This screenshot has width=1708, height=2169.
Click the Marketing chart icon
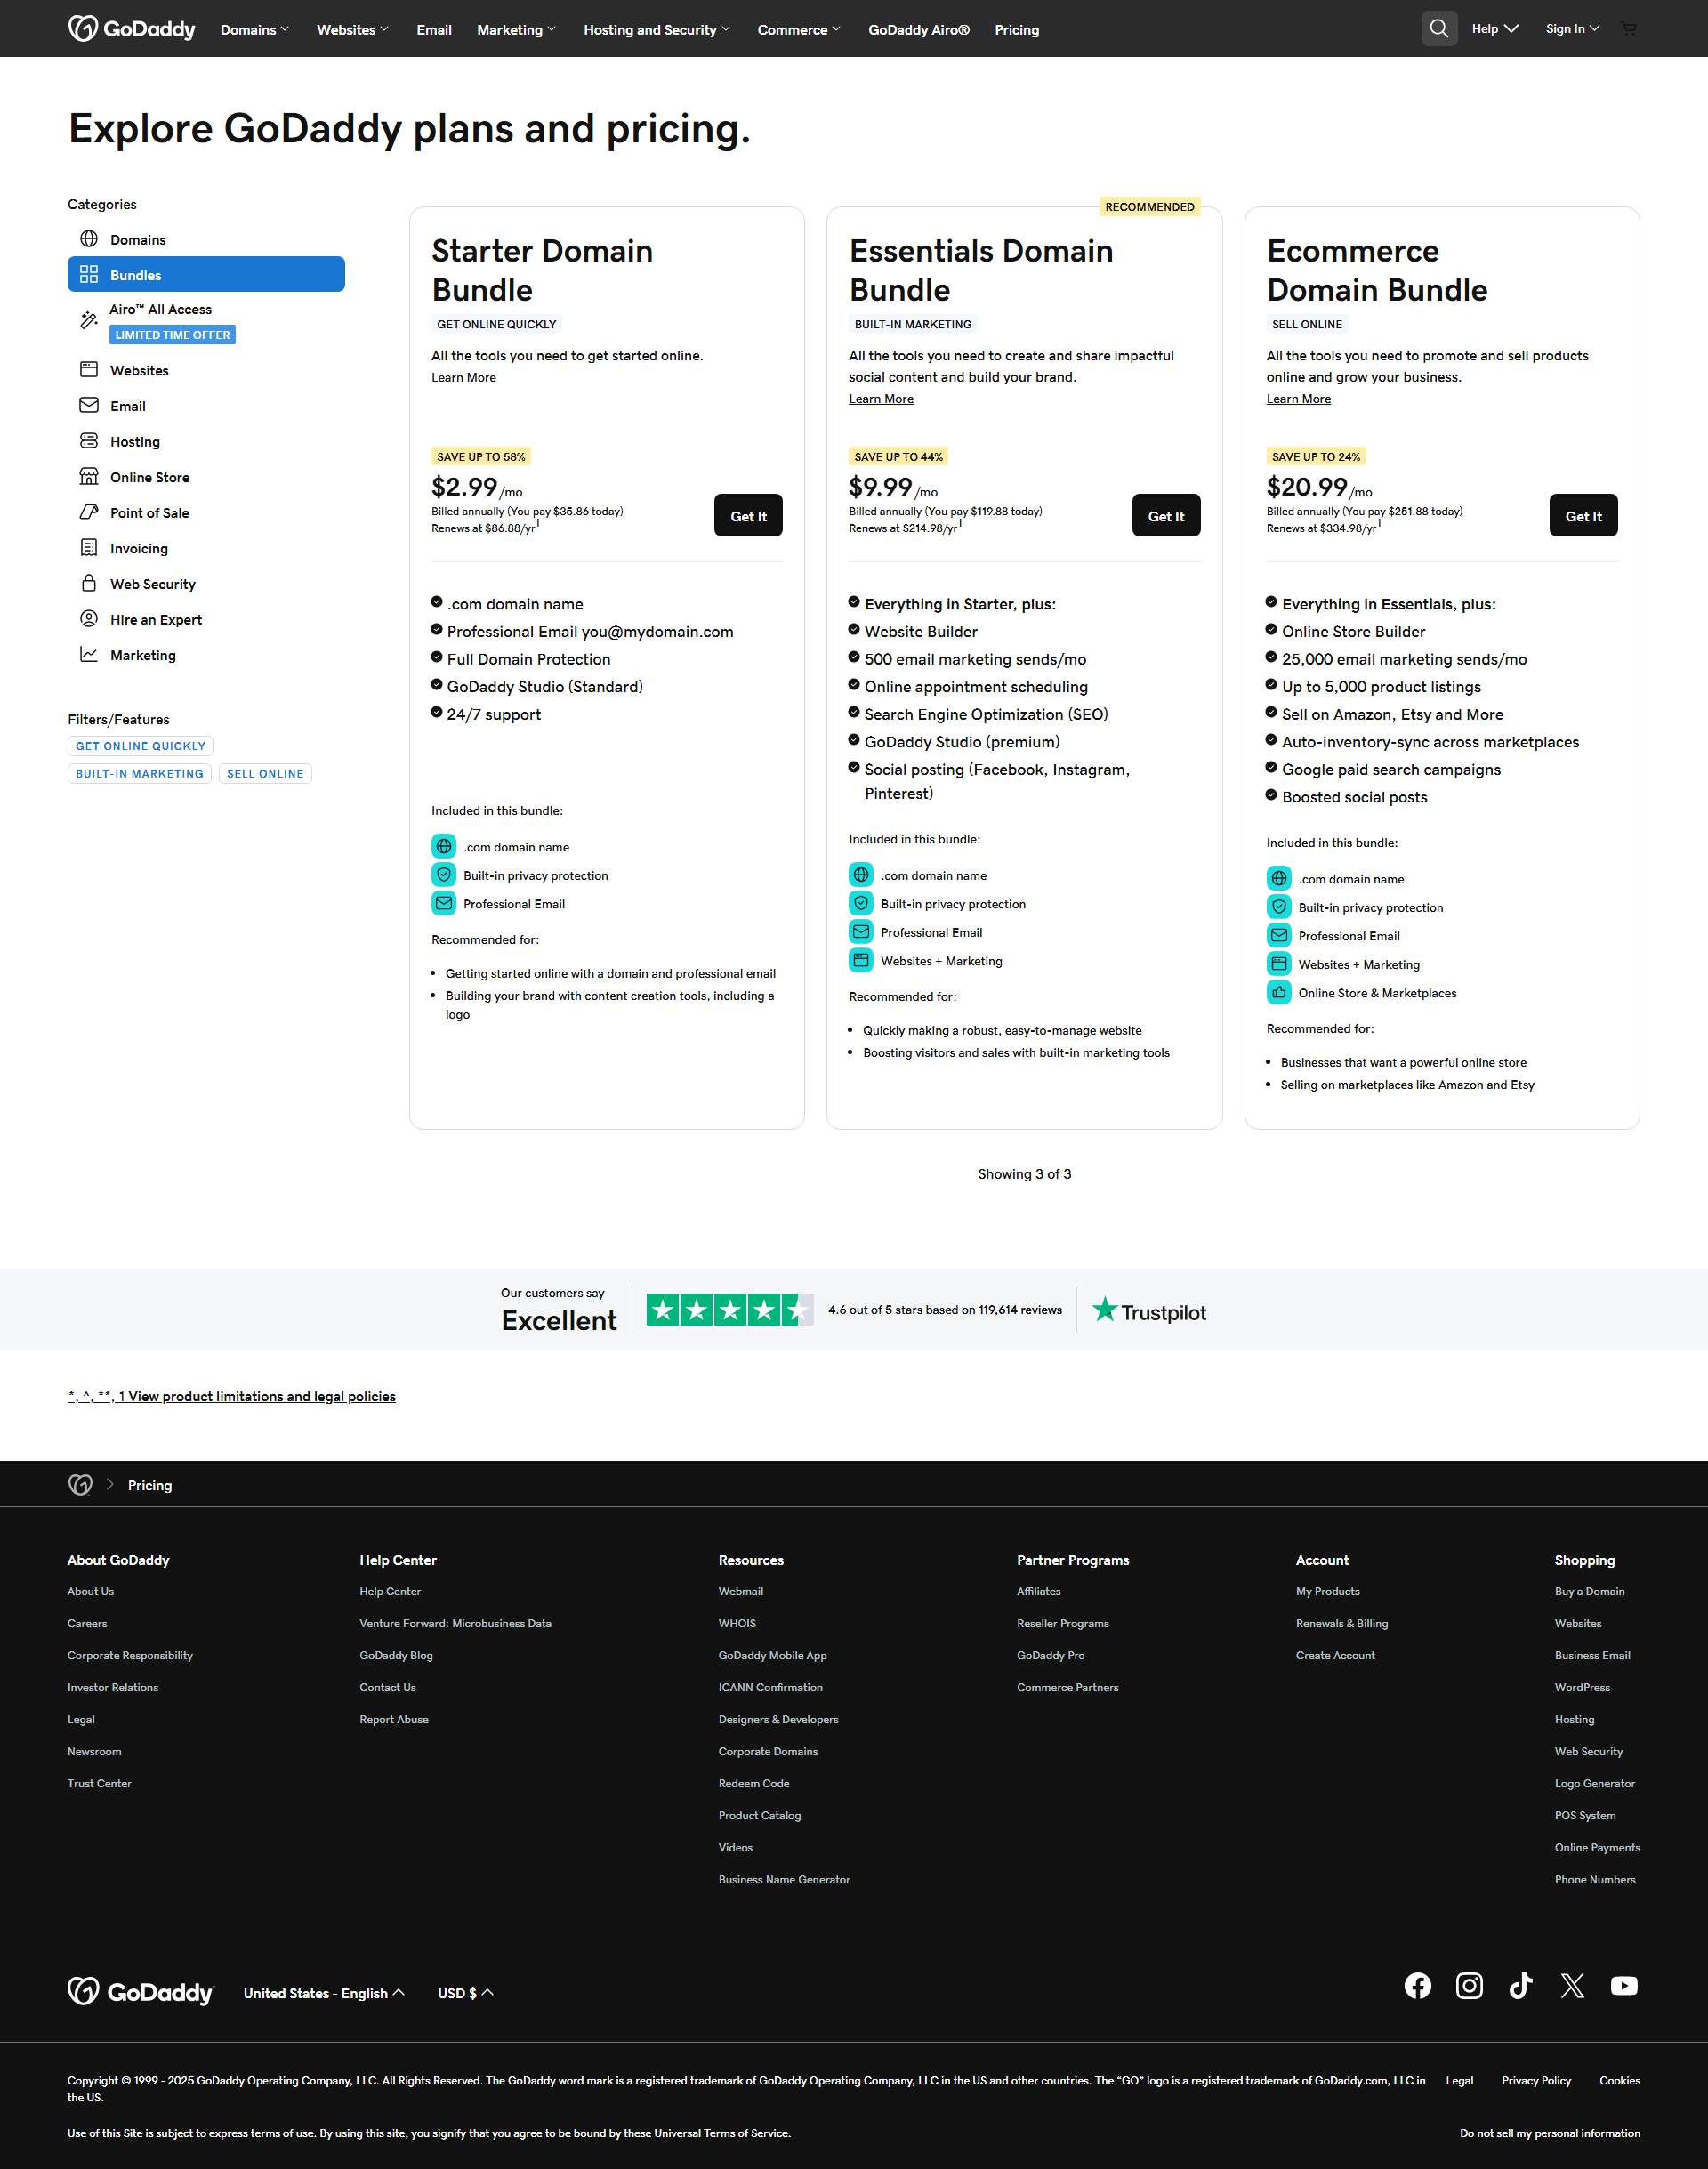[89, 654]
